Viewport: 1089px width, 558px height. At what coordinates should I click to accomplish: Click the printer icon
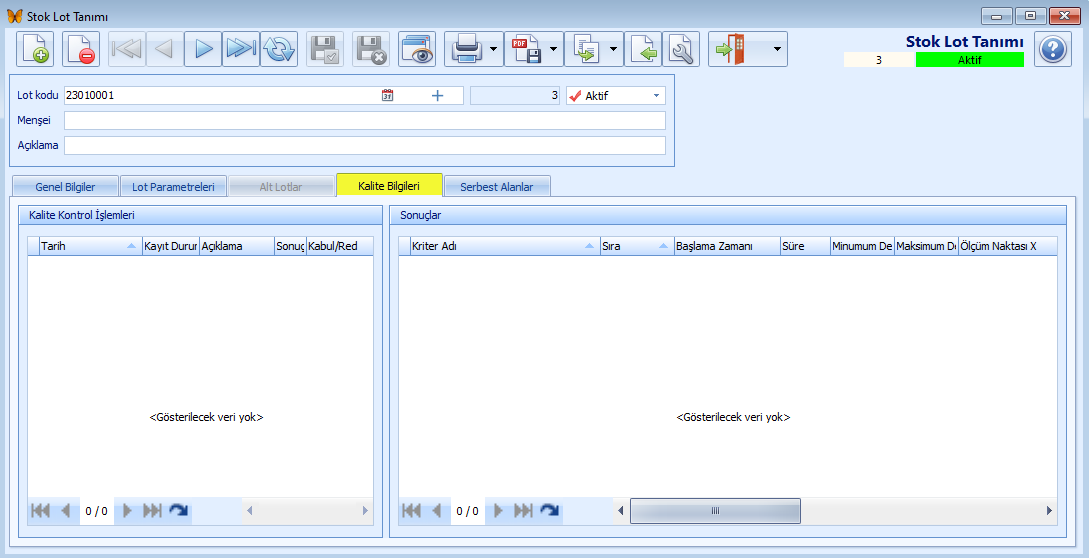coord(466,49)
